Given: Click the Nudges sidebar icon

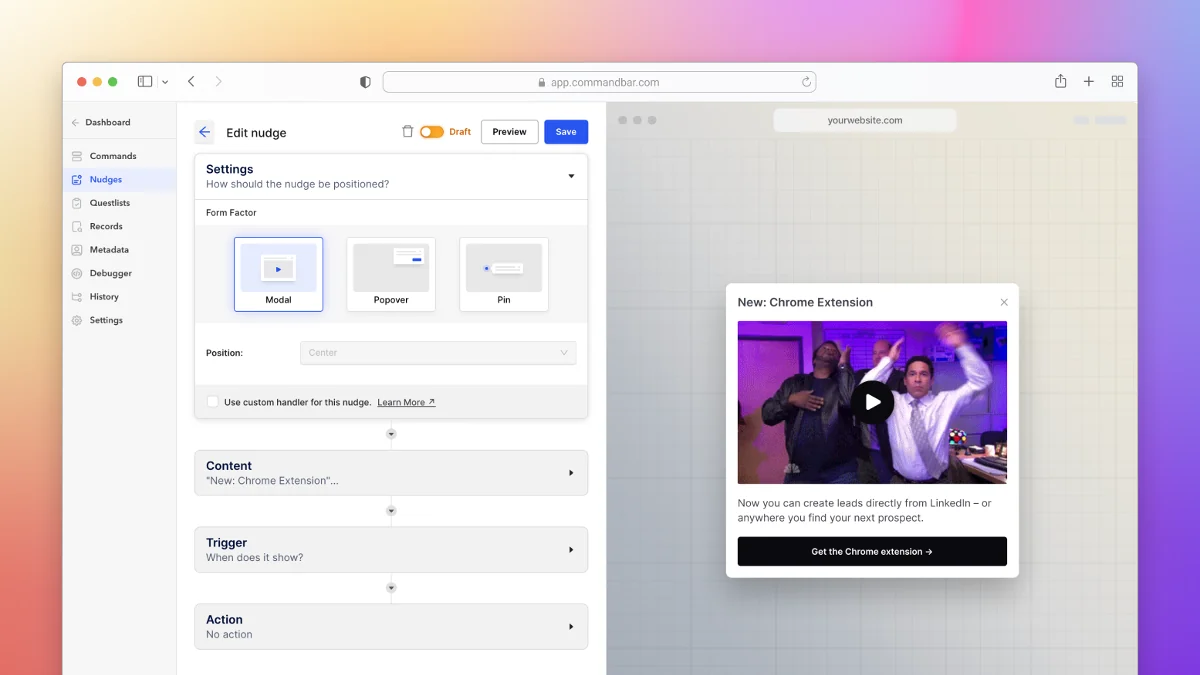Looking at the screenshot, I should (77, 180).
